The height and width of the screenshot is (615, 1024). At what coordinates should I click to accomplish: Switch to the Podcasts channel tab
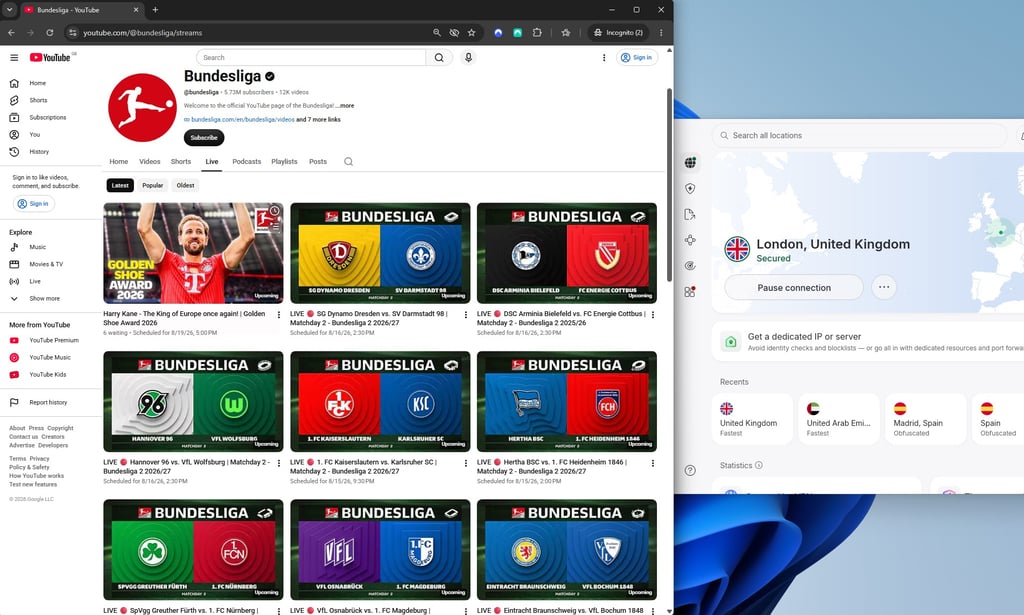pos(246,161)
